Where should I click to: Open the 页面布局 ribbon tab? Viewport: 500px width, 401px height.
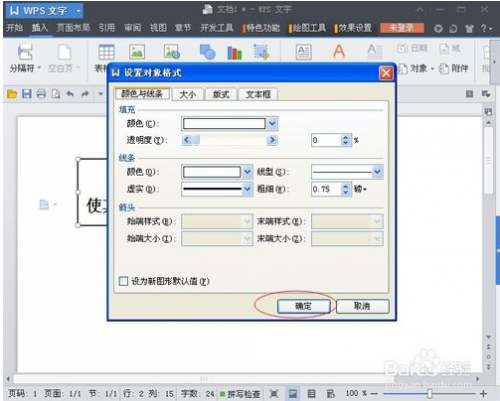(x=73, y=28)
